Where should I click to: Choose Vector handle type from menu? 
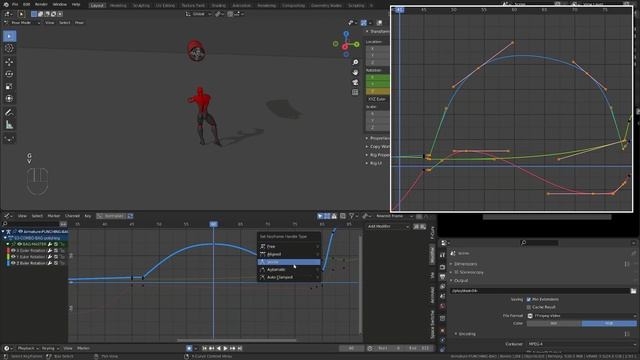[289, 262]
